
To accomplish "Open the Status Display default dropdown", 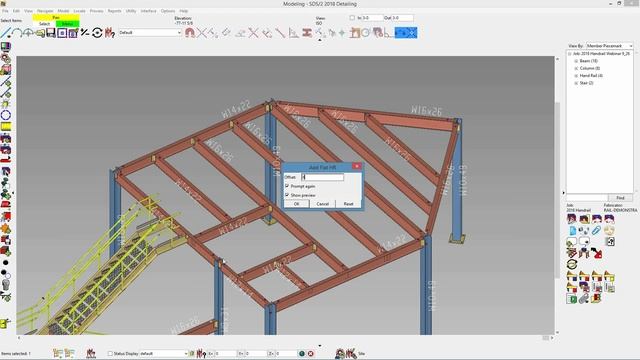I will point(164,353).
